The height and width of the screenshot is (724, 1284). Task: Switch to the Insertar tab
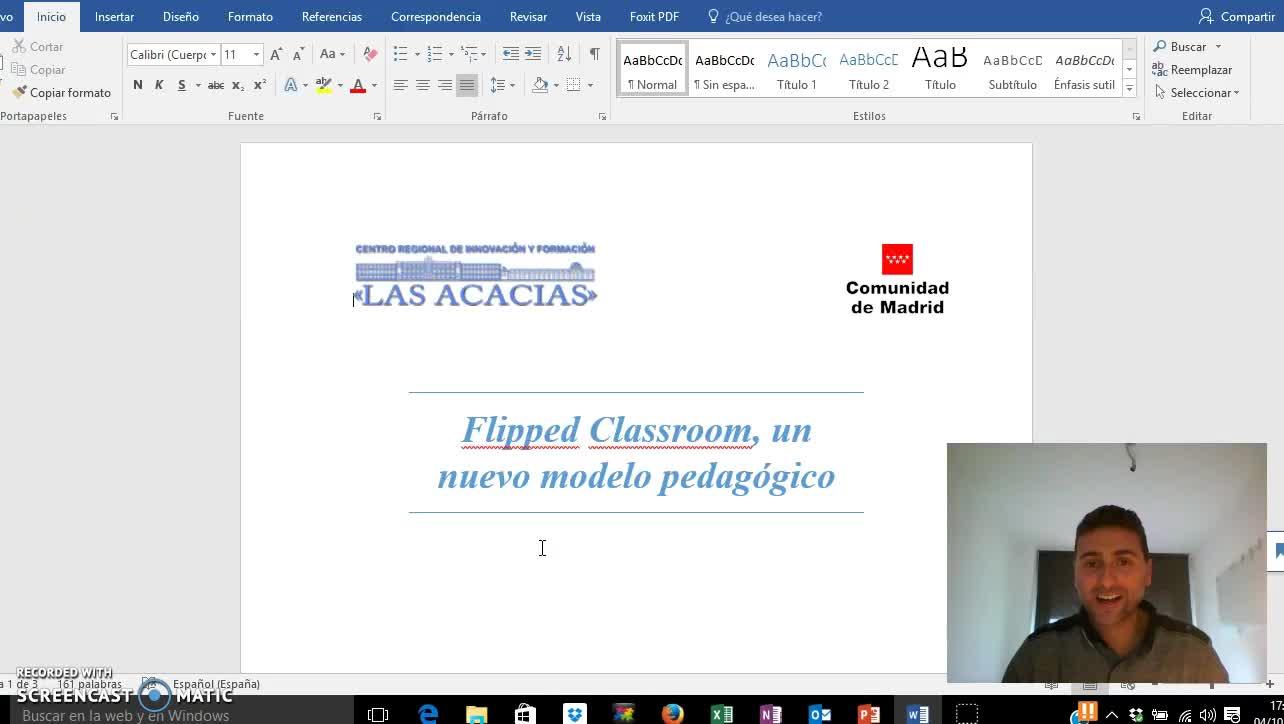click(x=114, y=16)
